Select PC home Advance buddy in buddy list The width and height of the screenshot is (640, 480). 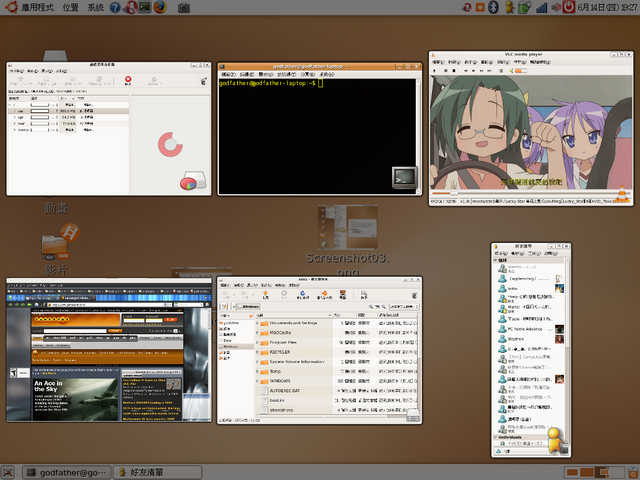click(x=530, y=329)
